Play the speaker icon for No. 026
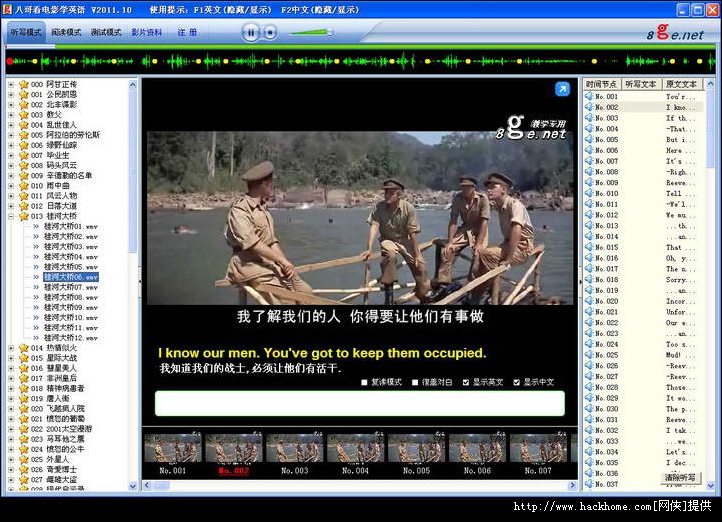Screen dimensions: 722x522 point(589,365)
